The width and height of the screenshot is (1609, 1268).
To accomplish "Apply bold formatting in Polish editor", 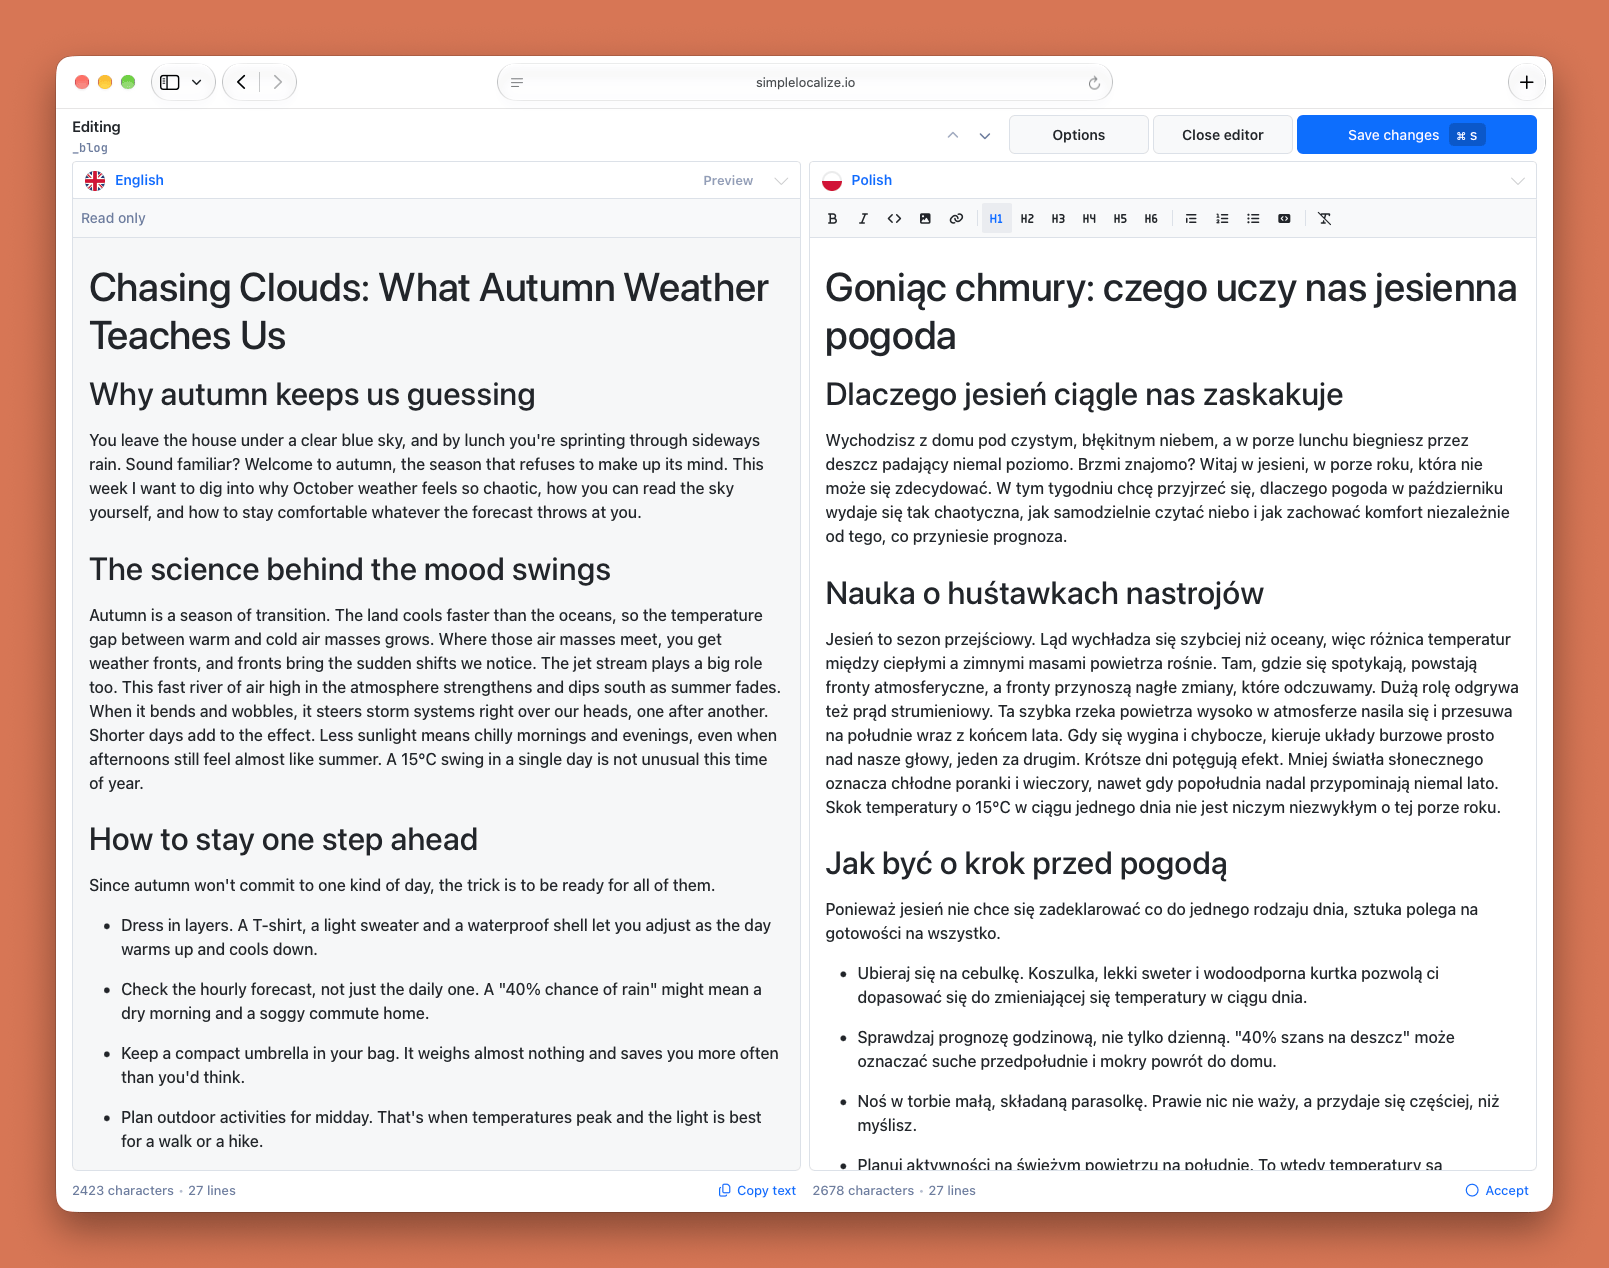I will [832, 218].
